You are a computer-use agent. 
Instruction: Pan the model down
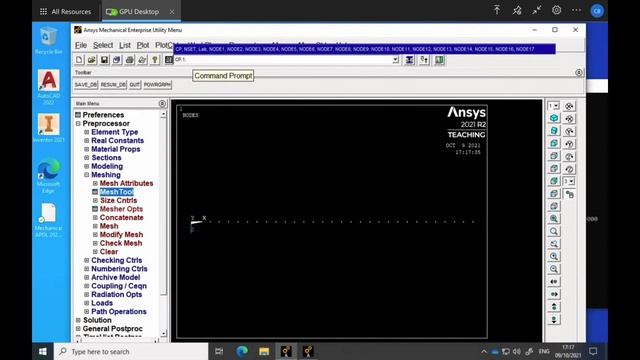point(554,320)
